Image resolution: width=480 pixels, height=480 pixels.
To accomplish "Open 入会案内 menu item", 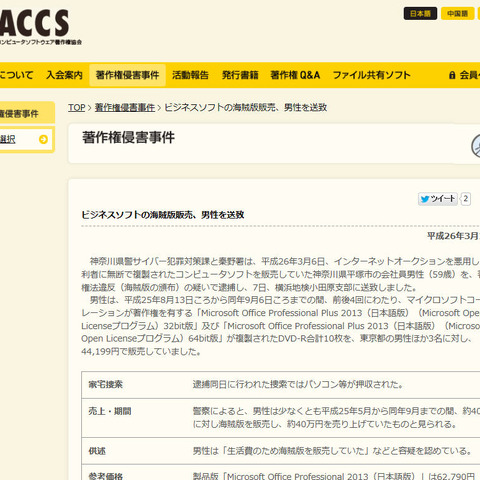I will [64, 75].
